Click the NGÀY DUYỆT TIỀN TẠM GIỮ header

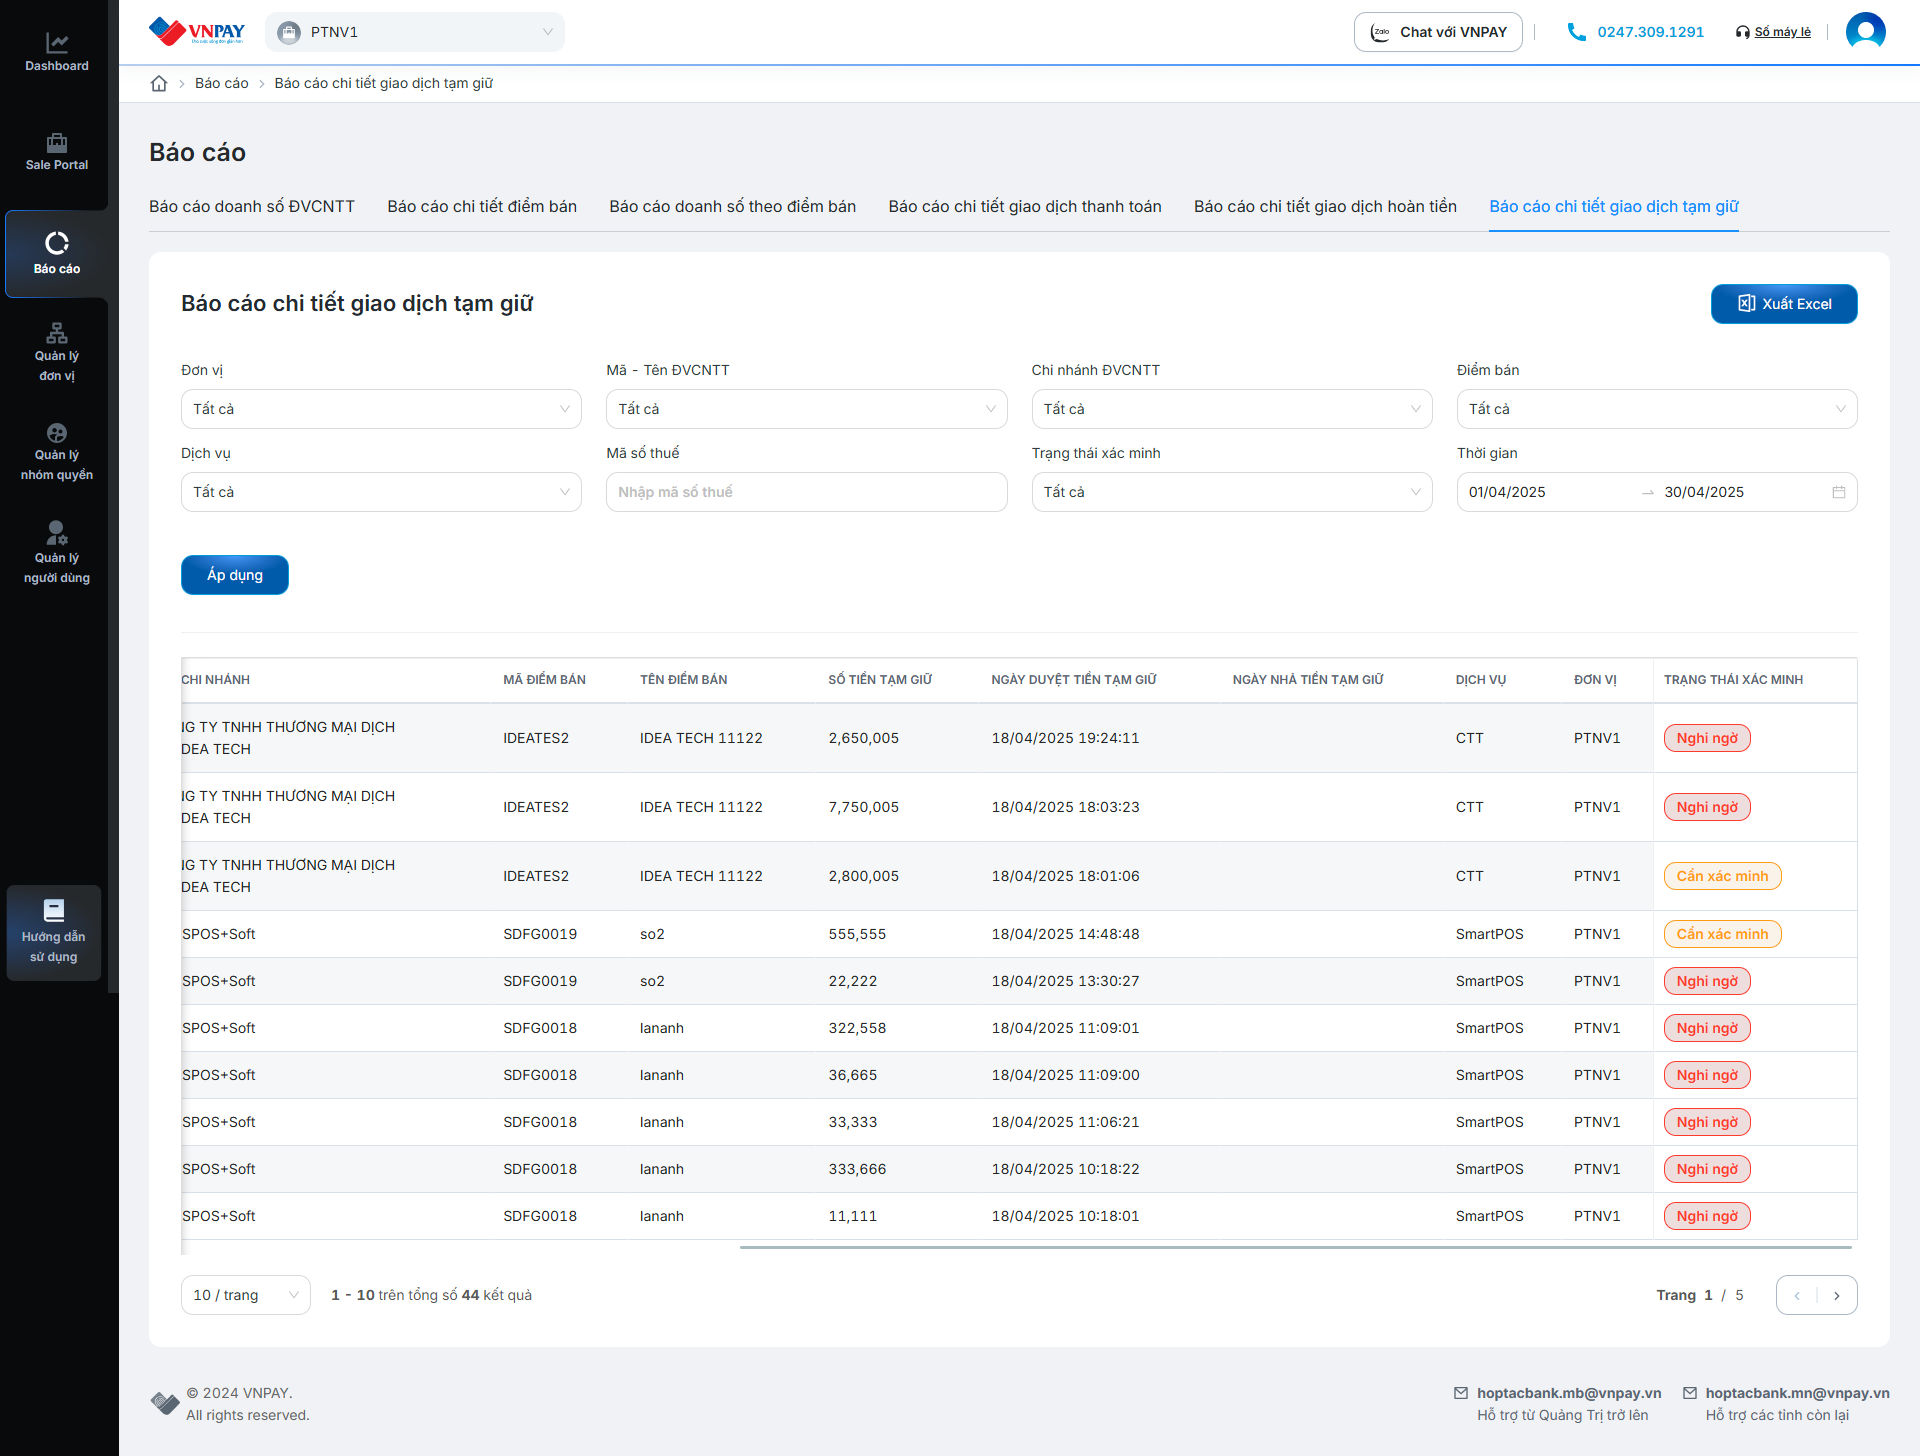tap(1074, 680)
